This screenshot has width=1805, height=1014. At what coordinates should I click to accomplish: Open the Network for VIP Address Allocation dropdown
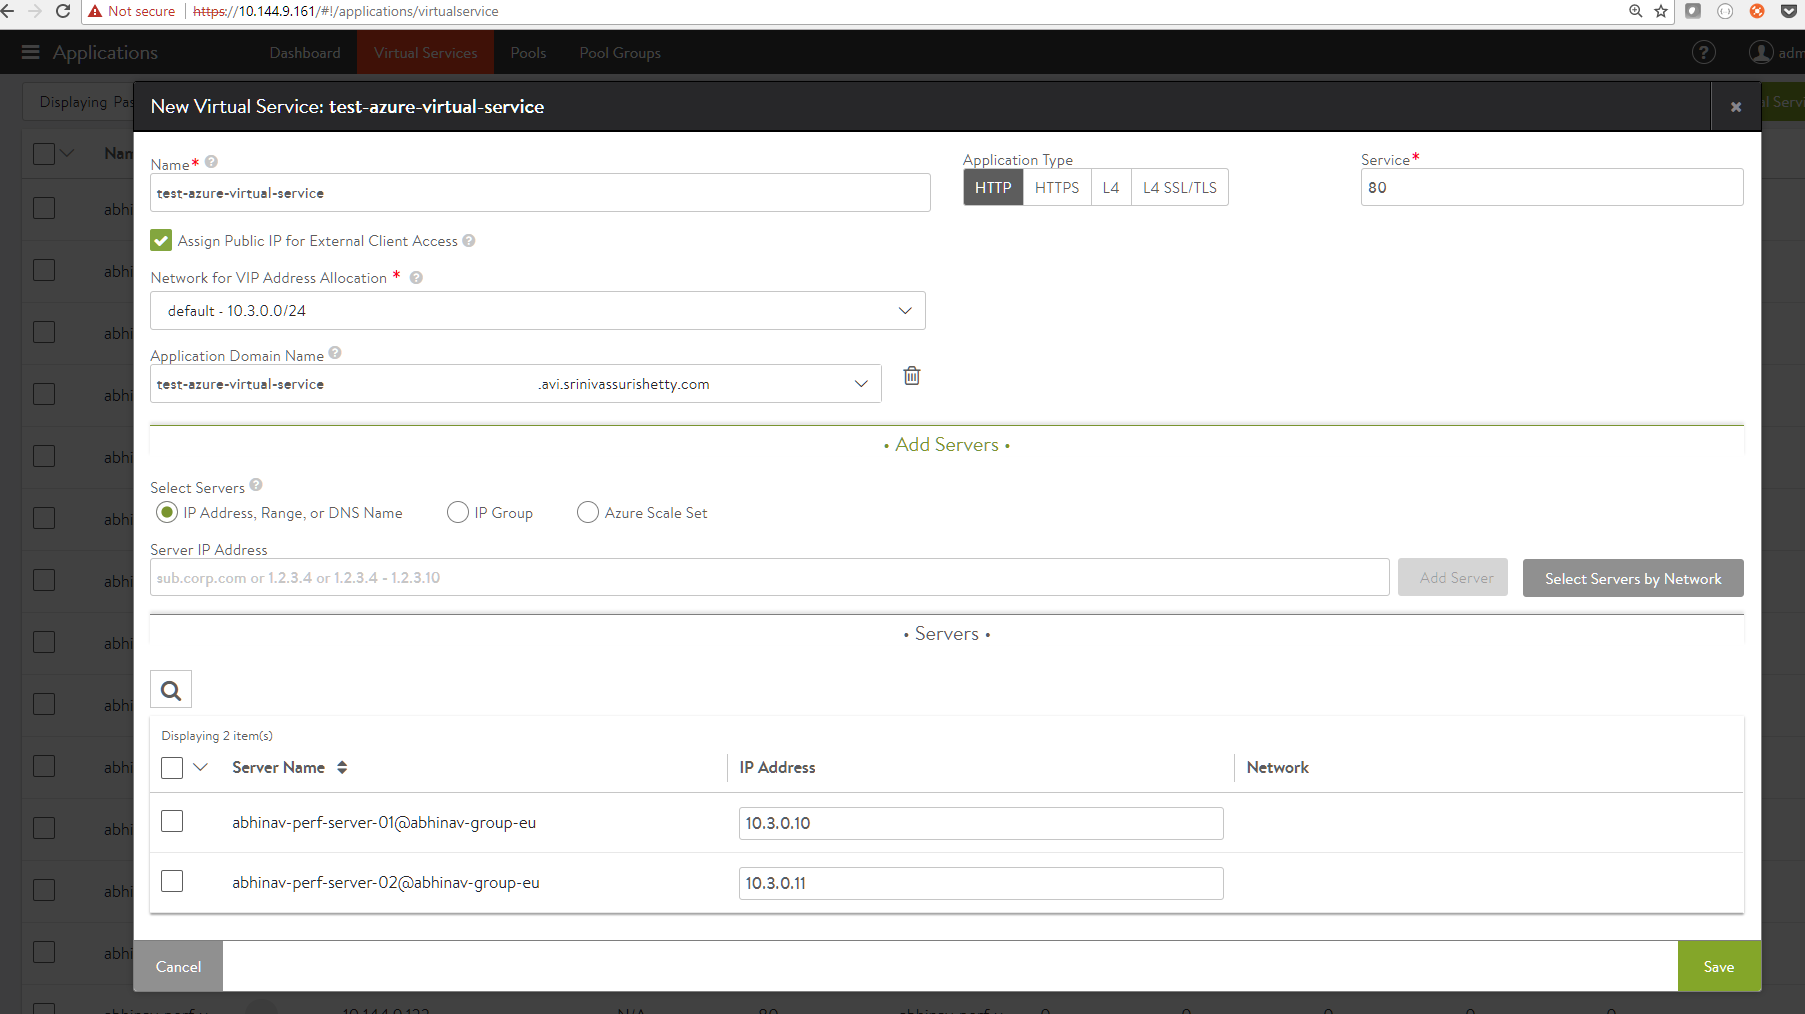(x=538, y=311)
